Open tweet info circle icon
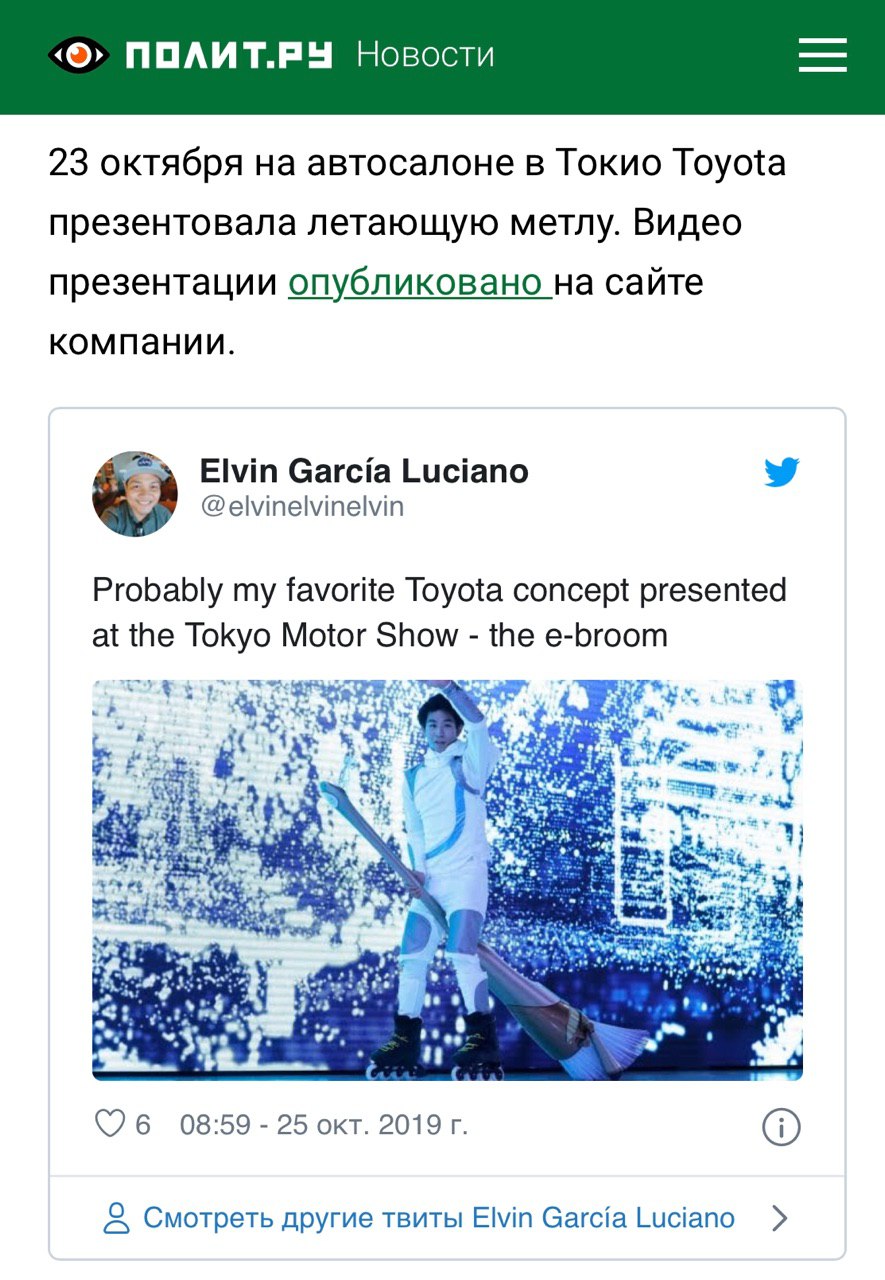Image resolution: width=885 pixels, height=1280 pixels. coord(782,1127)
